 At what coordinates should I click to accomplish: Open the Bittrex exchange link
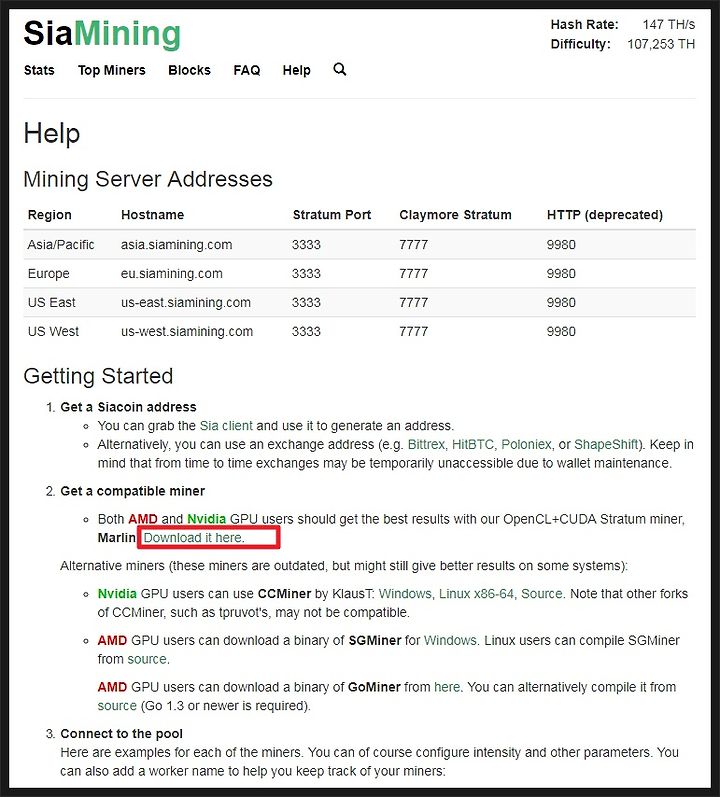426,444
